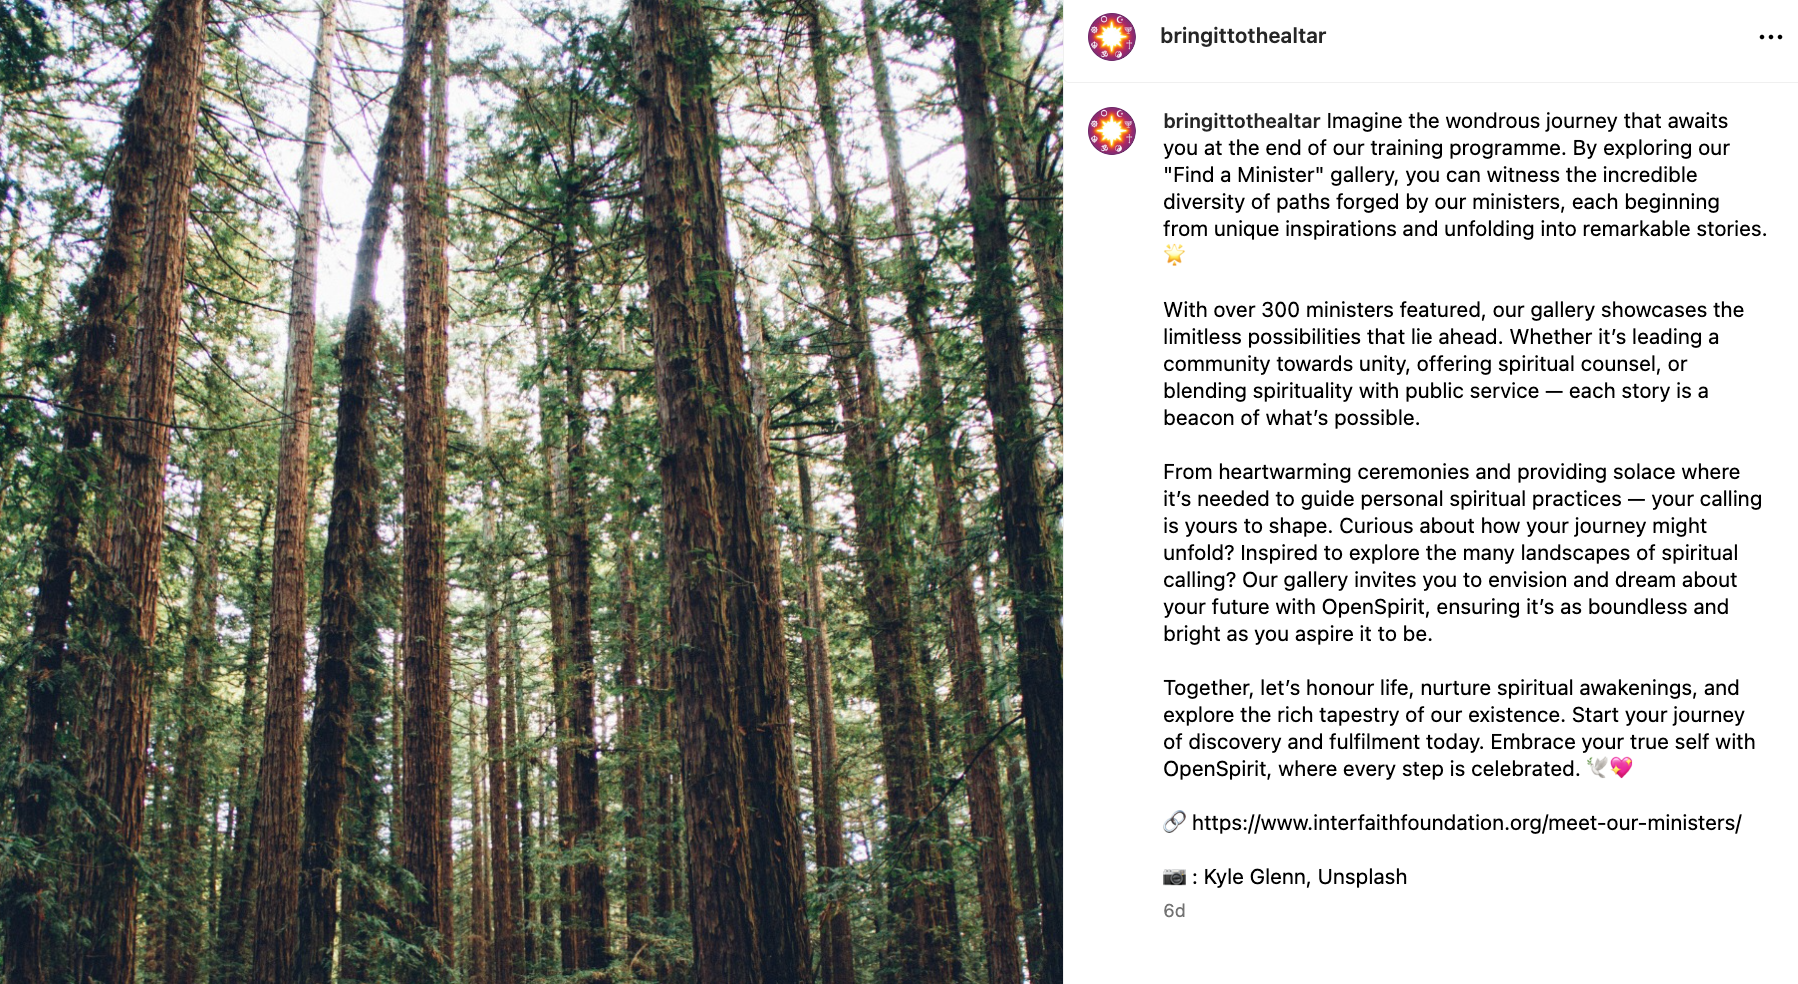This screenshot has width=1798, height=984.
Task: Click the redwood forest photo
Action: (x=531, y=492)
